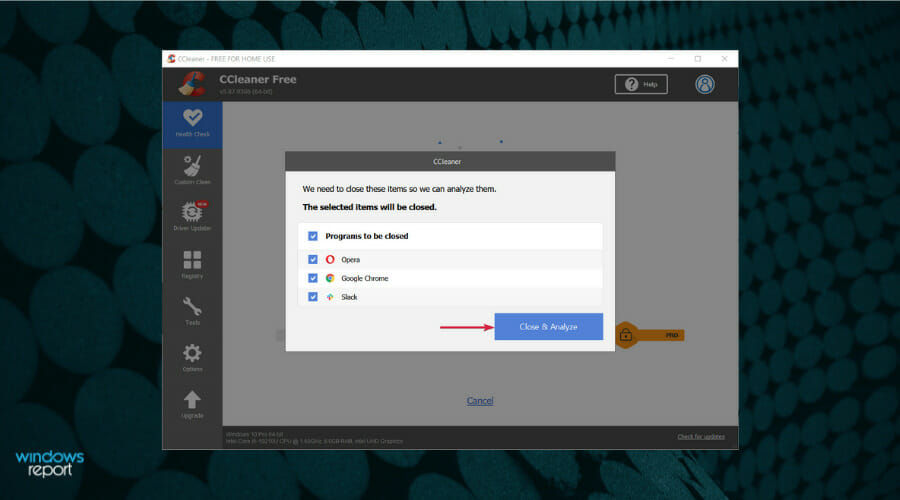
Task: Open the Tools wrench section
Action: [192, 311]
